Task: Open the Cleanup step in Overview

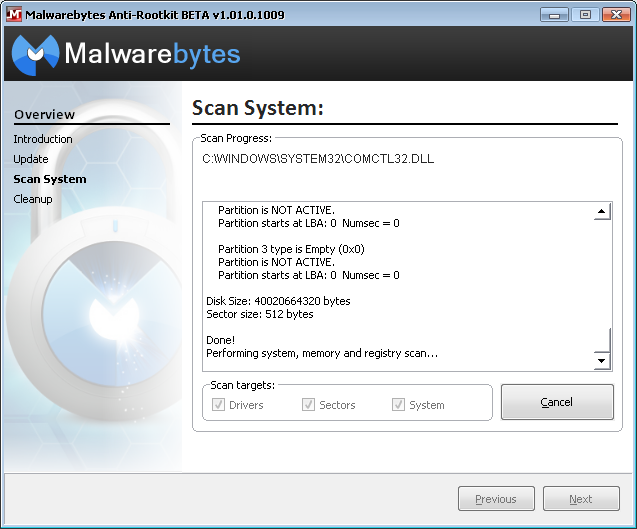Action: click(x=33, y=199)
